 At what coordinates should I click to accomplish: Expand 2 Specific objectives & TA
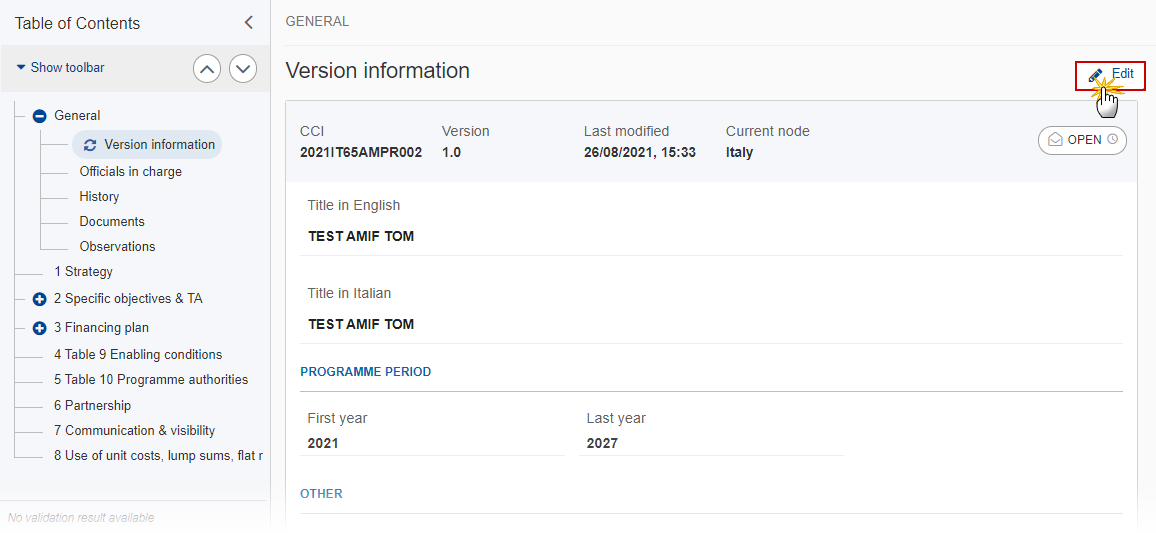point(40,299)
